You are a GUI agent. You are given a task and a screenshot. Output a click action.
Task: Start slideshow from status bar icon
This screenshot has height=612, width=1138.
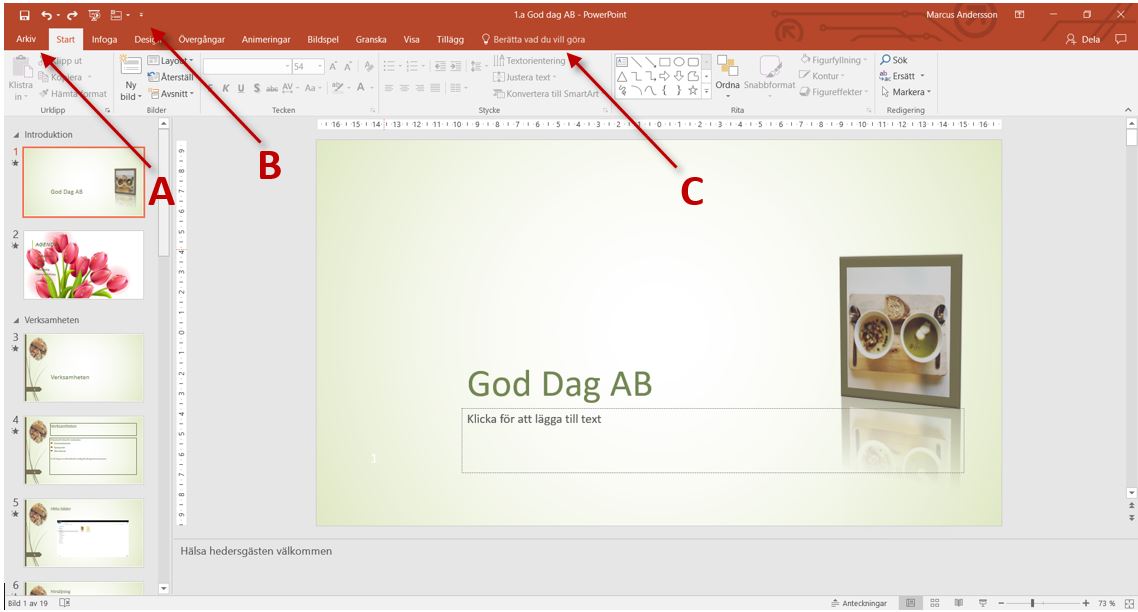(x=983, y=603)
